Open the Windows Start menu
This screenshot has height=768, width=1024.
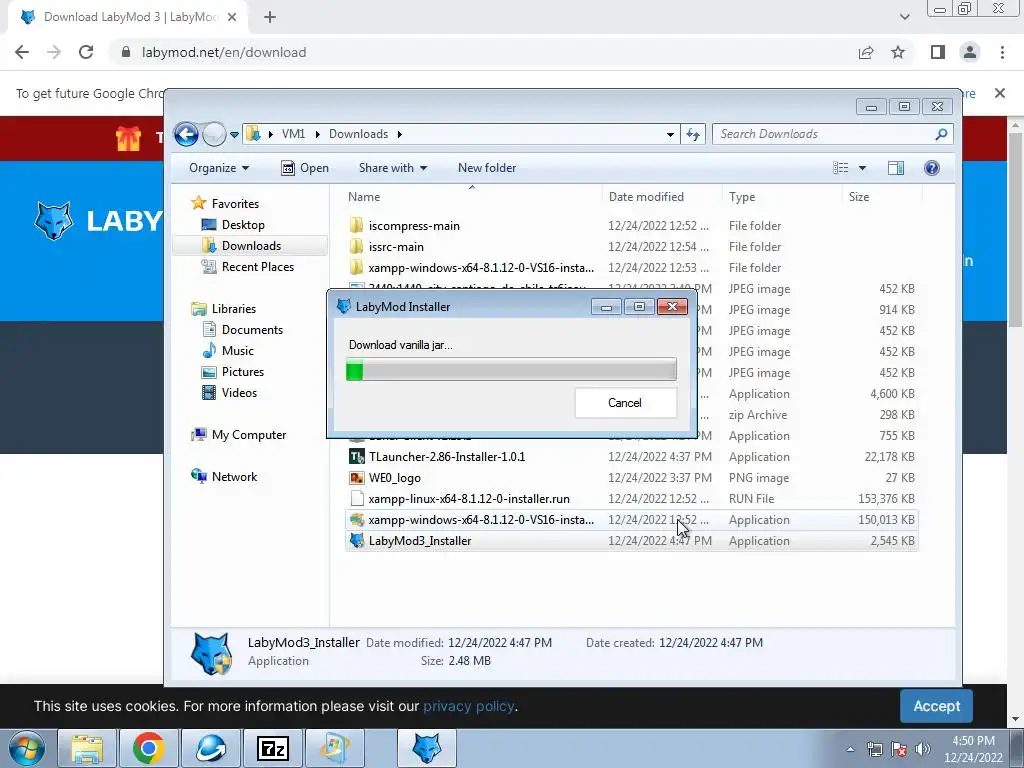pyautogui.click(x=26, y=748)
